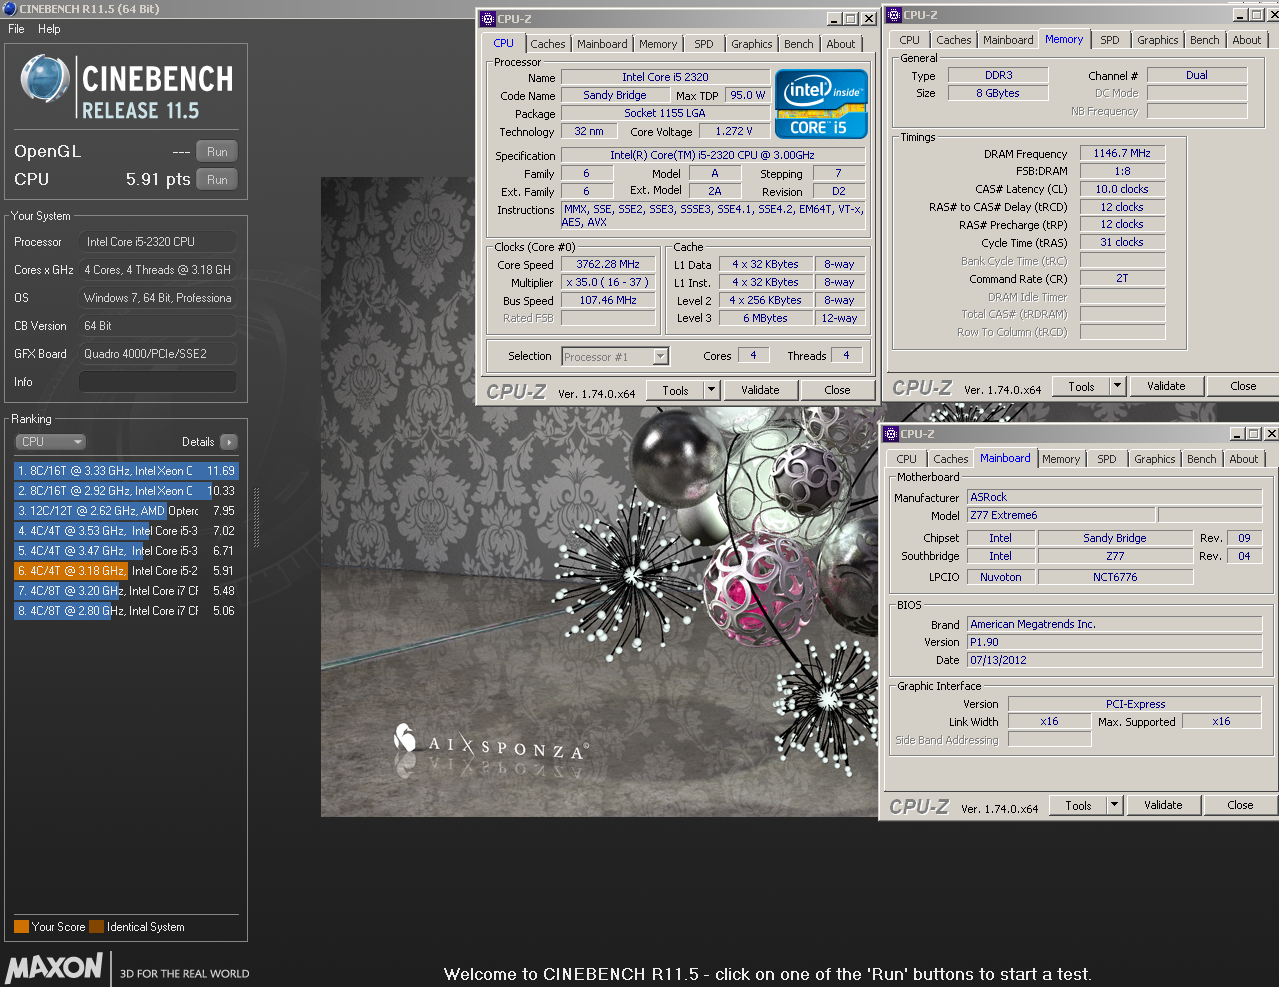Select ranking entry 4C/4T @ 3.47 GHz
The image size is (1279, 987).
(126, 551)
